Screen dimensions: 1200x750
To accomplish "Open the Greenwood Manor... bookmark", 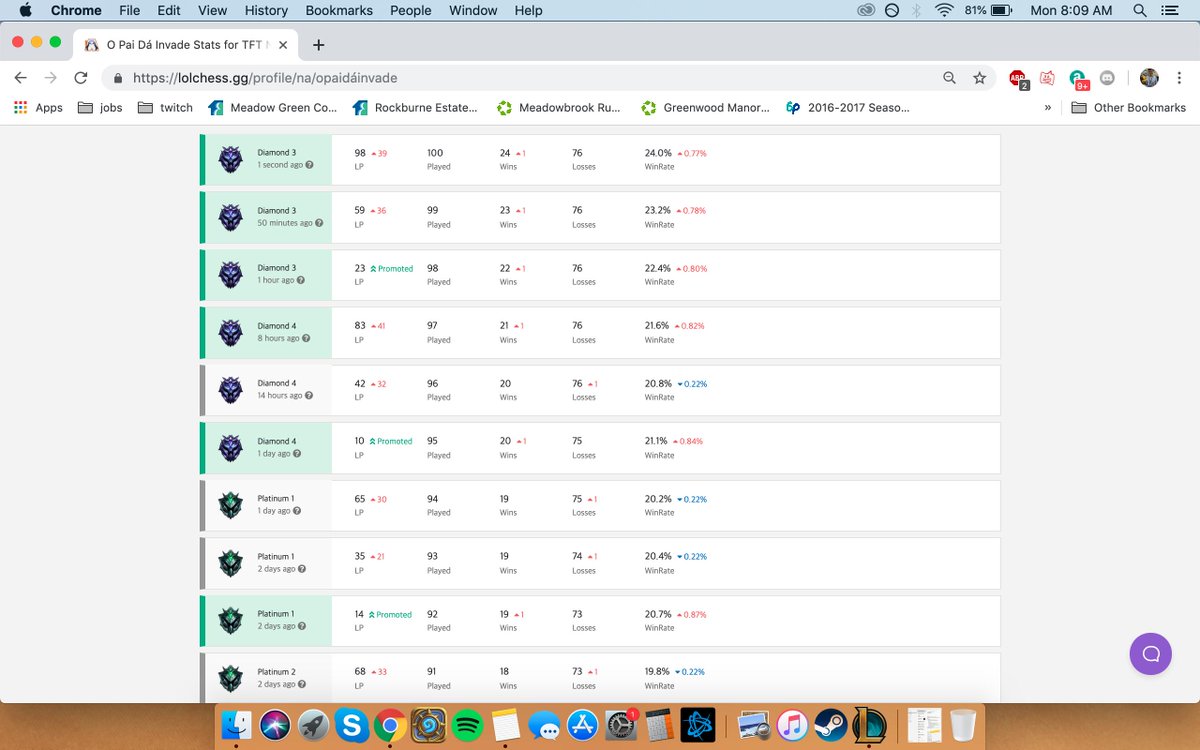I will click(705, 107).
